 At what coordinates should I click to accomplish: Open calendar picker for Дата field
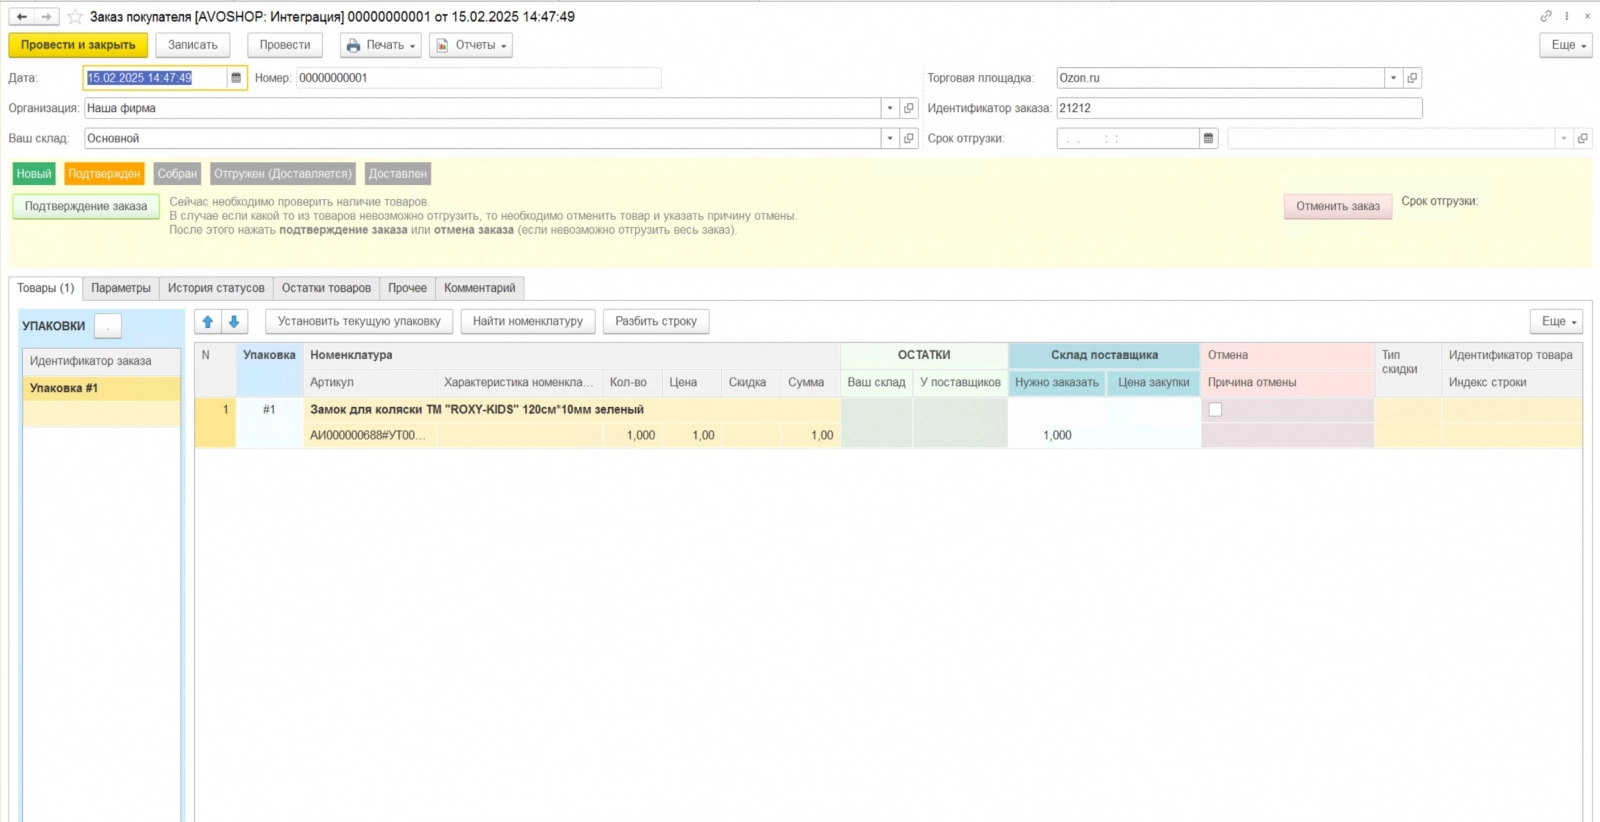click(236, 78)
